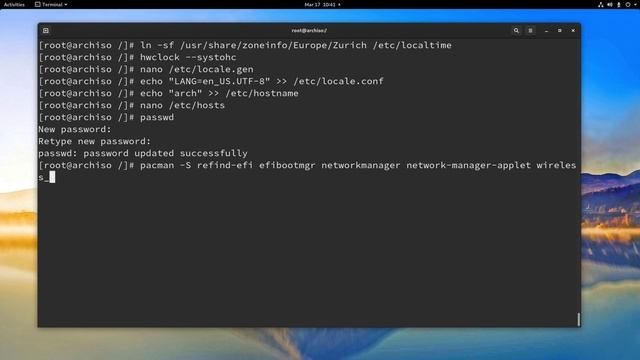This screenshot has height=360, width=640.
Task: Click "refind-efi" in the pacman command
Action: pyautogui.click(x=225, y=165)
